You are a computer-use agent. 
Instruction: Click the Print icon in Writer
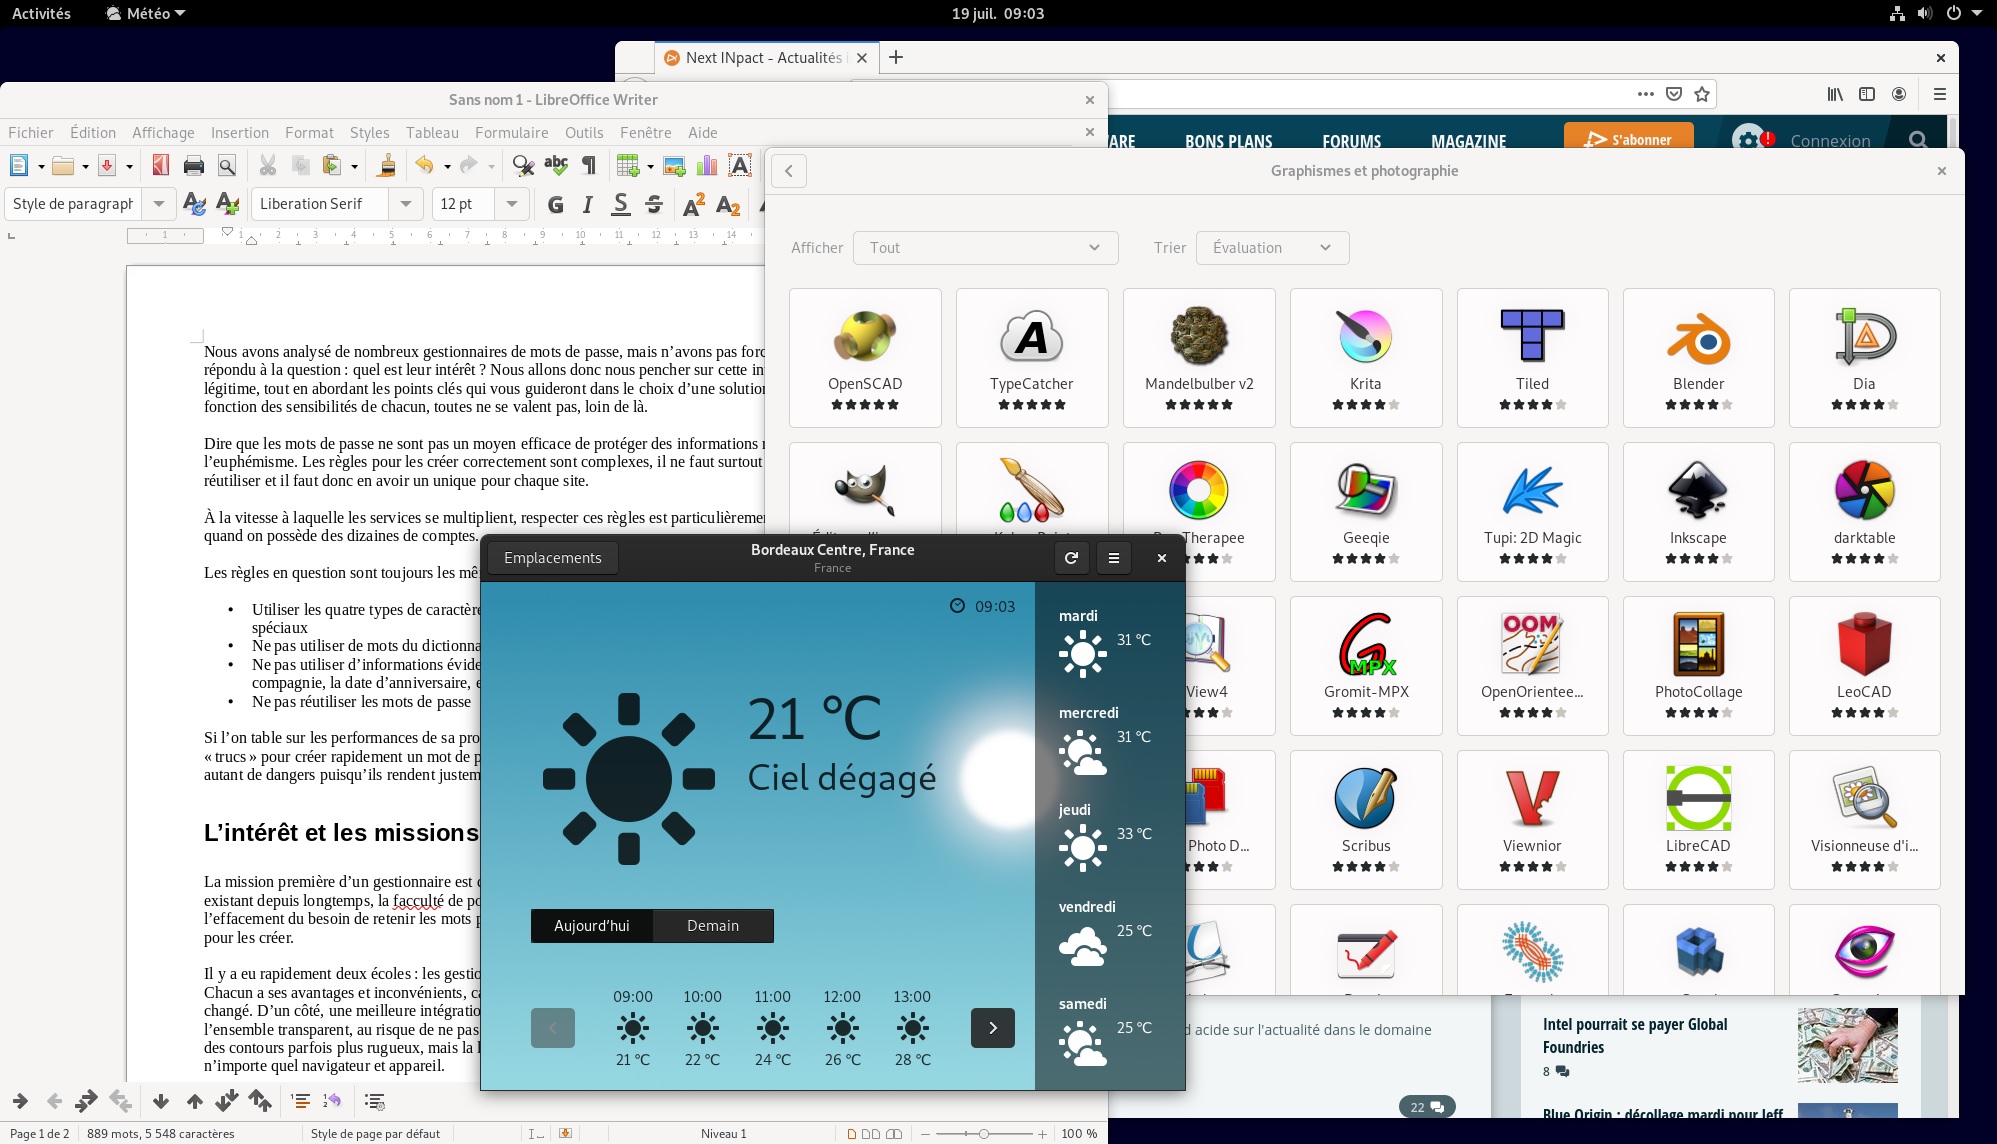point(194,166)
